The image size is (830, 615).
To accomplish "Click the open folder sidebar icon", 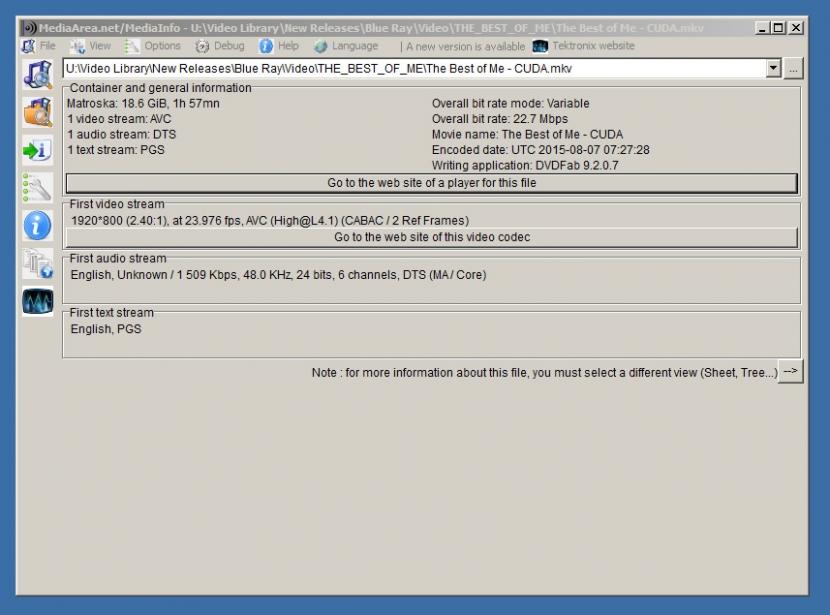I will tap(38, 112).
